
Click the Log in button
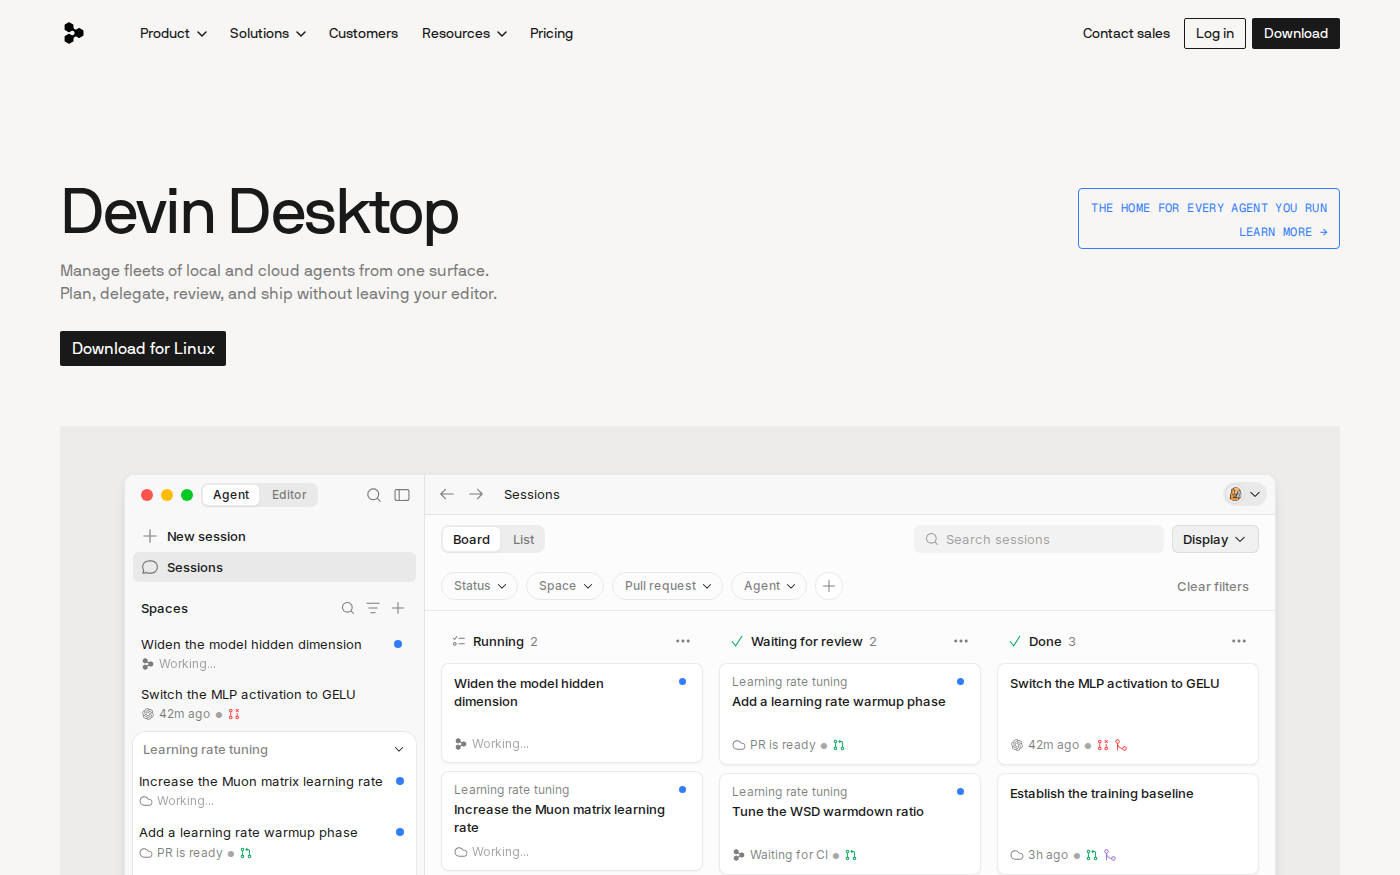1215,33
